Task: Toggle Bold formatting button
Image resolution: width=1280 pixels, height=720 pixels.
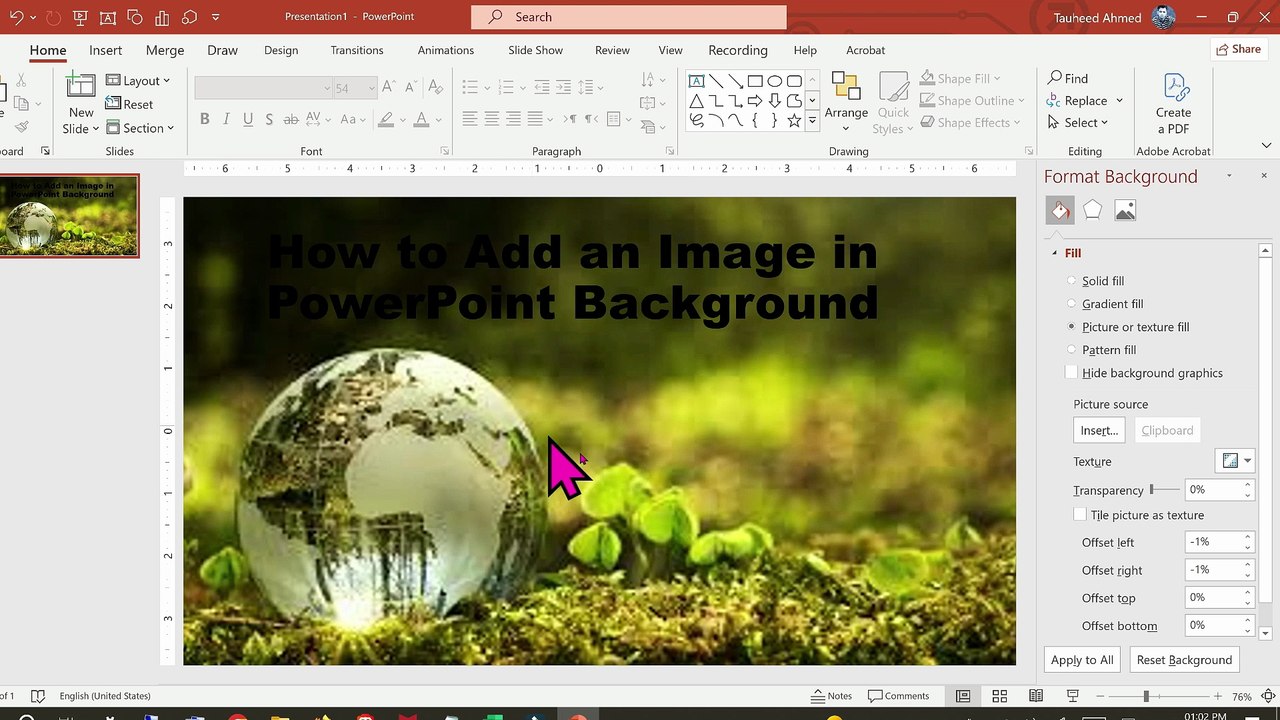Action: [204, 119]
